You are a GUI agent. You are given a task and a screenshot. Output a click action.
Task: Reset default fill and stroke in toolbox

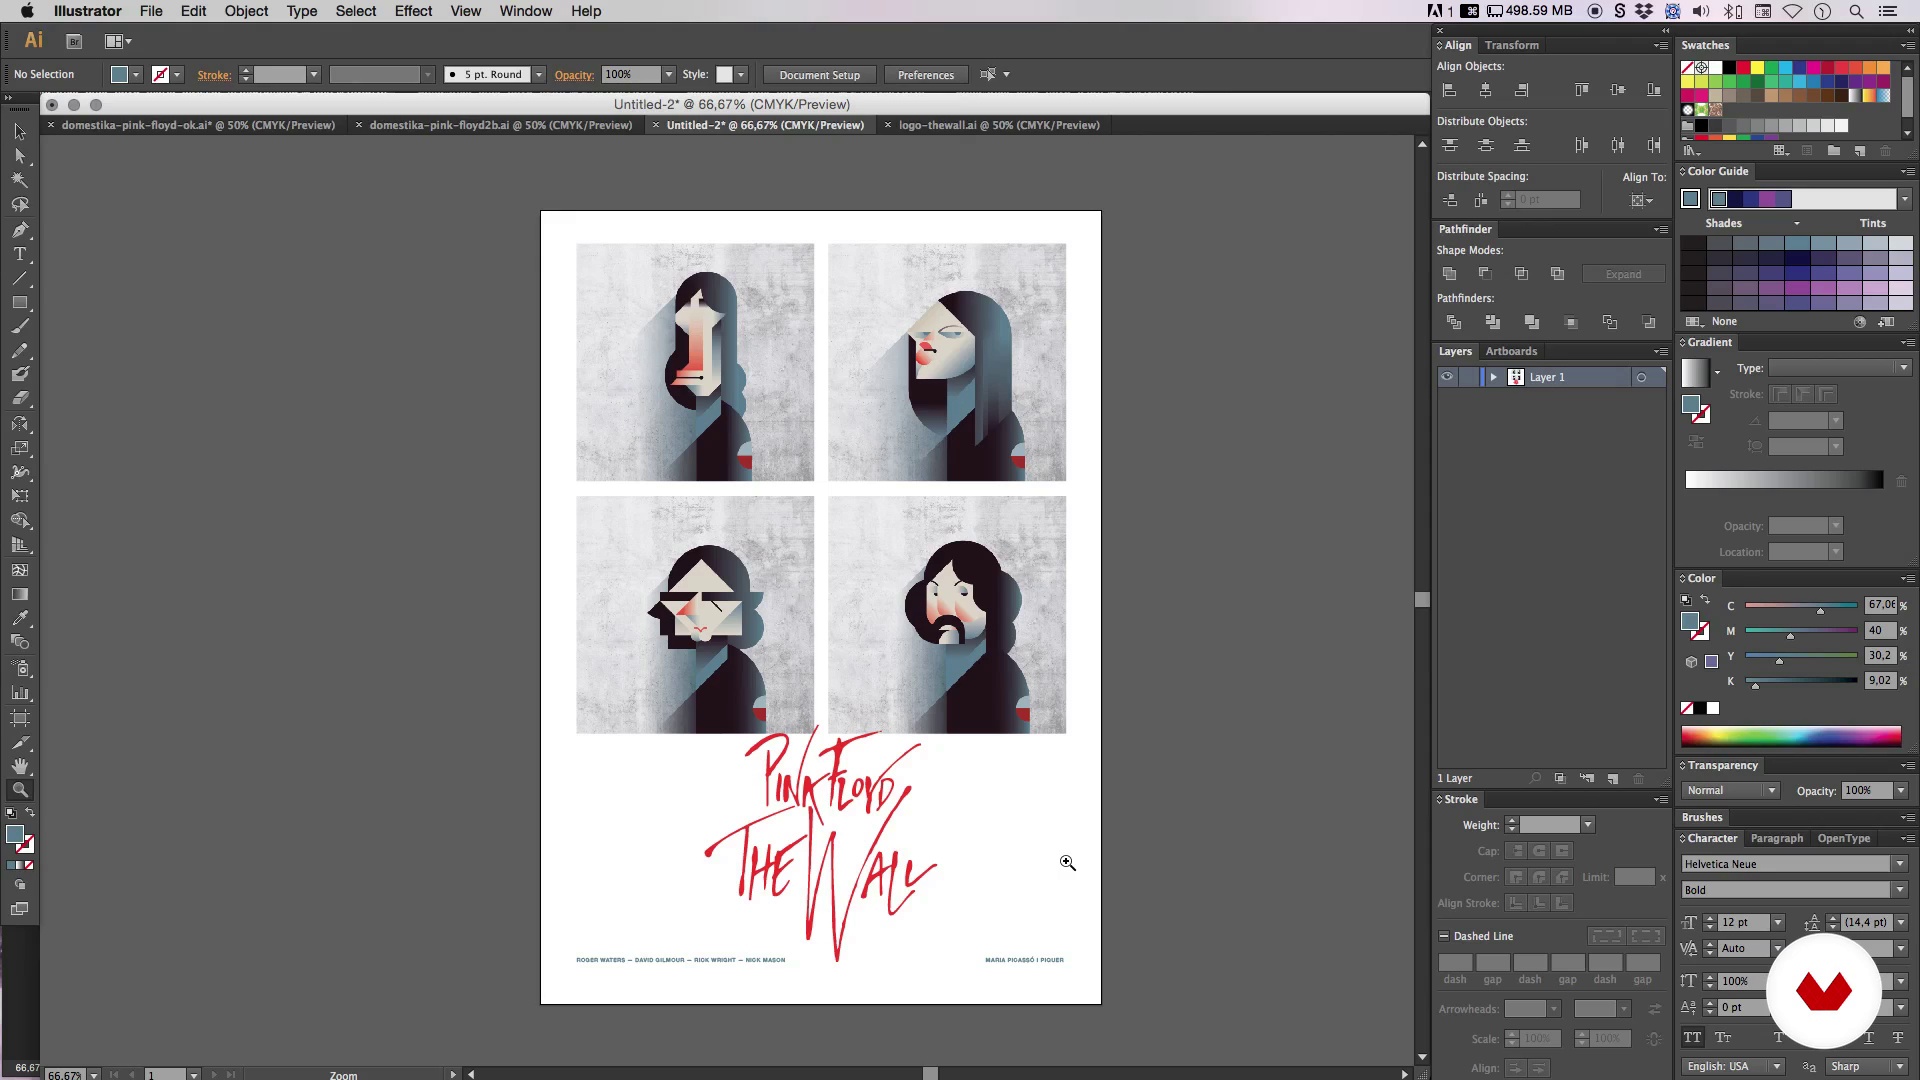[x=11, y=813]
